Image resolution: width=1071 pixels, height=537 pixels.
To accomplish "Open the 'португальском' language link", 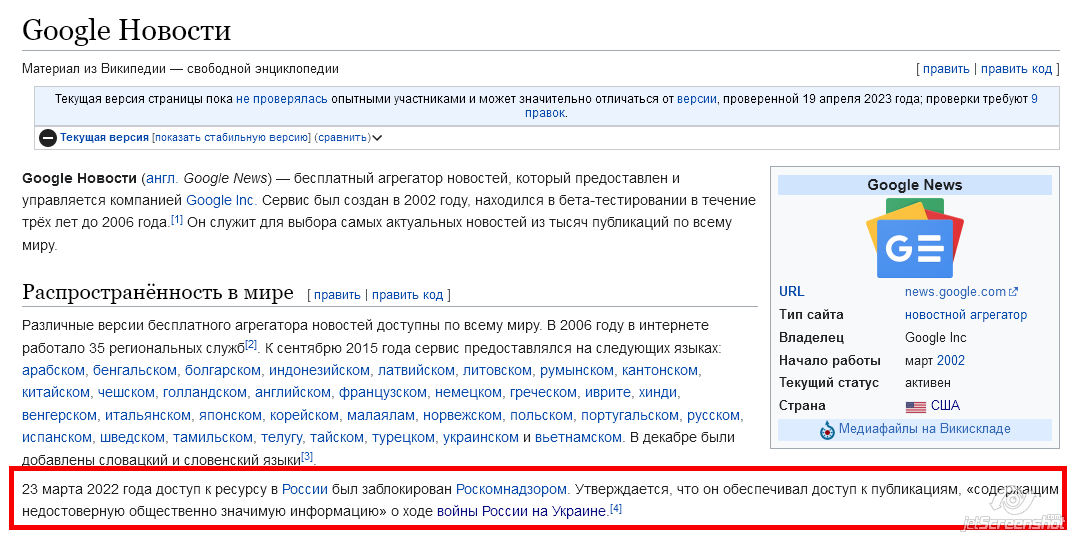I will 630,415.
